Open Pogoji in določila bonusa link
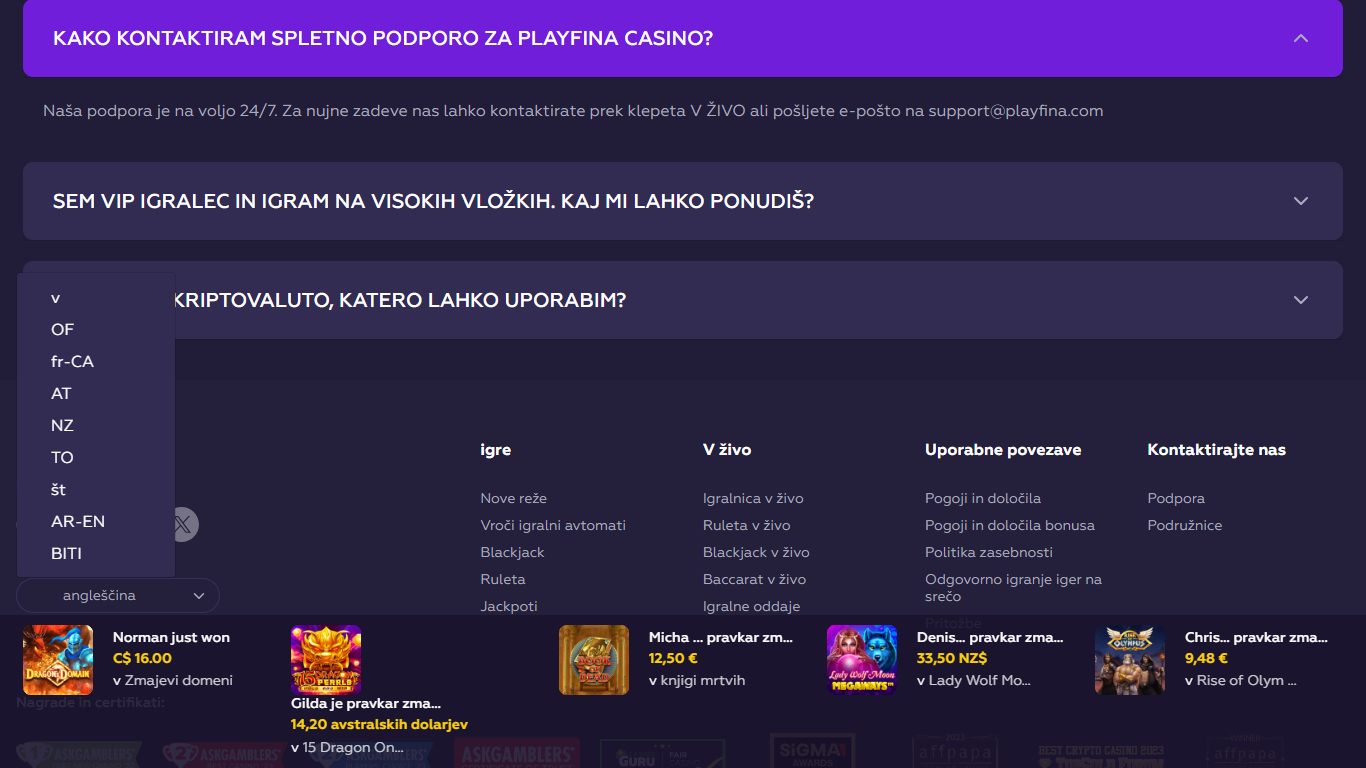Viewport: 1366px width, 768px height. (x=1010, y=525)
